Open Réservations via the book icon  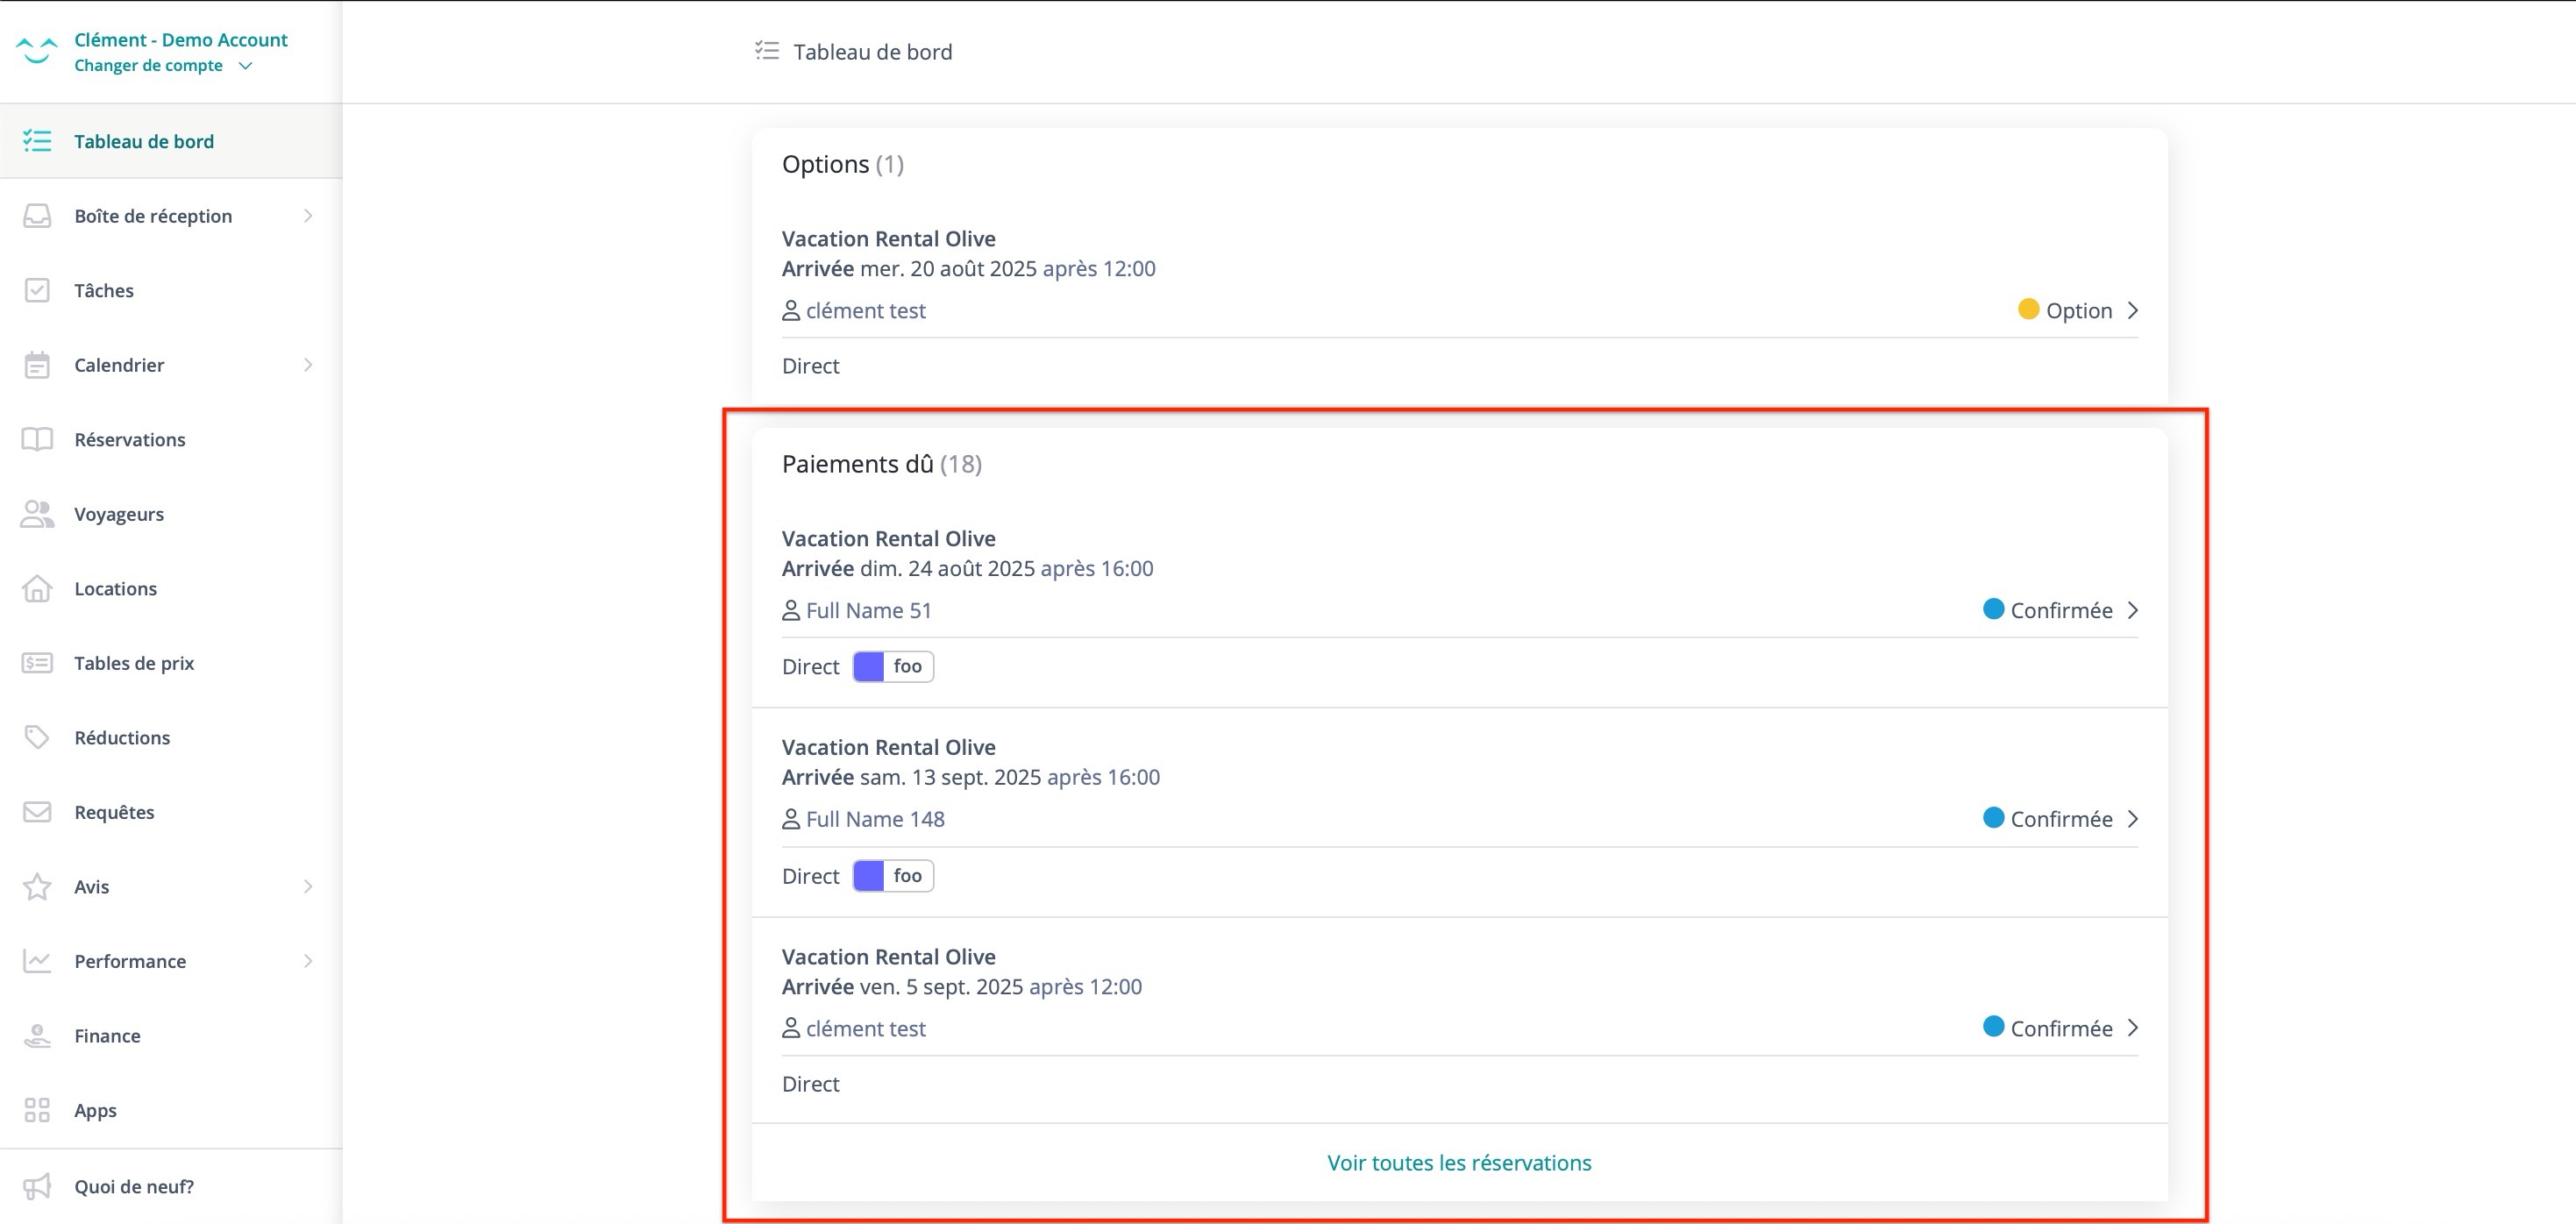36,439
